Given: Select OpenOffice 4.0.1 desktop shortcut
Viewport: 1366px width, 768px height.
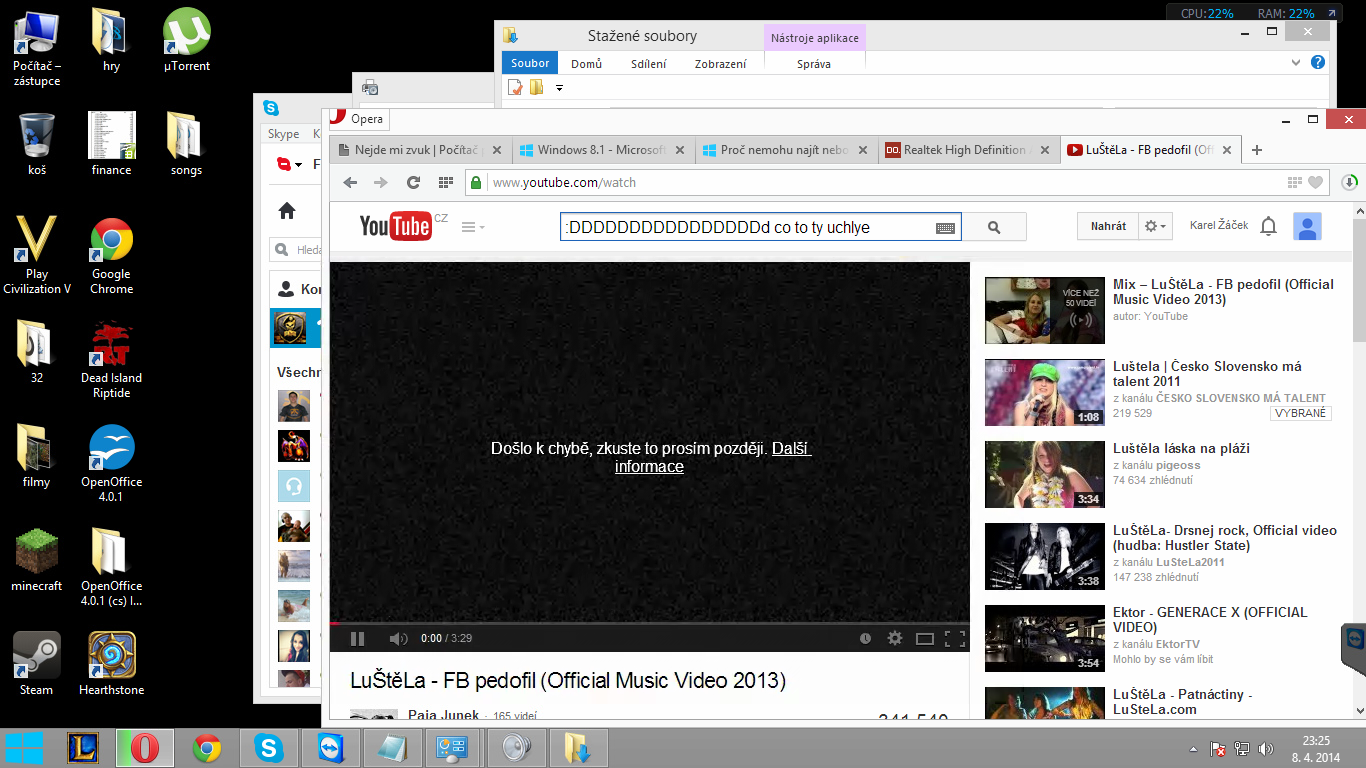Looking at the screenshot, I should pos(111,464).
